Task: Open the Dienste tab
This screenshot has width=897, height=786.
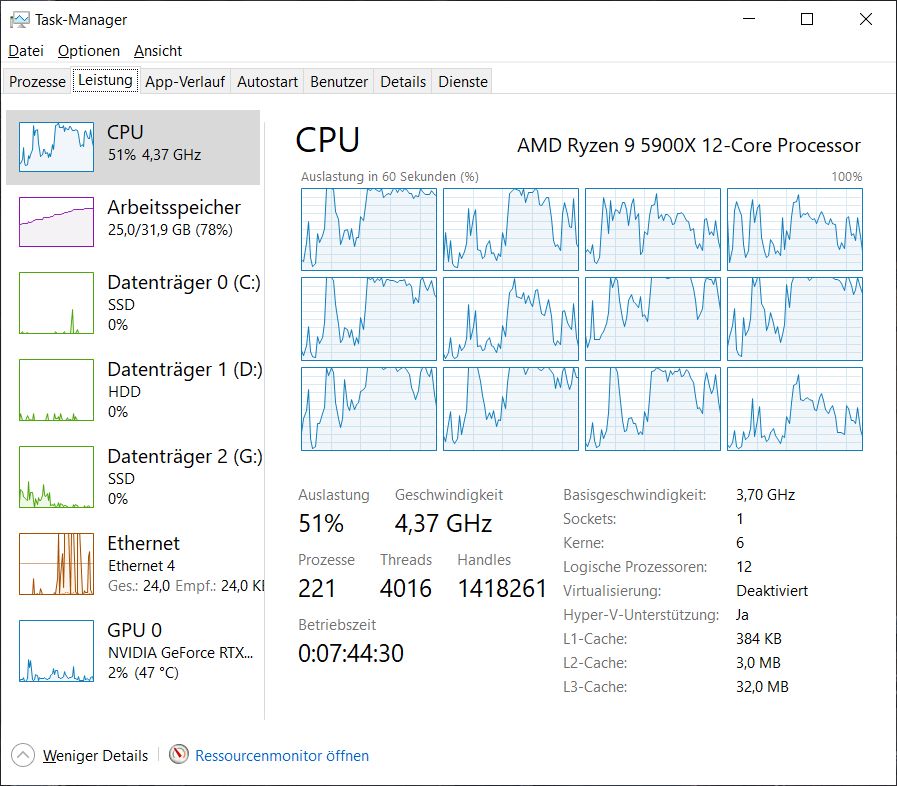Action: (x=463, y=82)
